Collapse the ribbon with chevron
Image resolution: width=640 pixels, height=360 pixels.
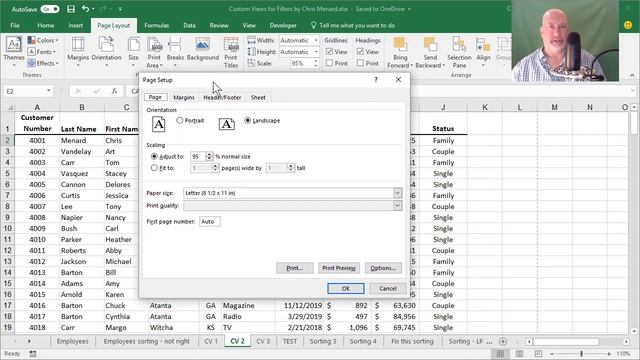[632, 75]
